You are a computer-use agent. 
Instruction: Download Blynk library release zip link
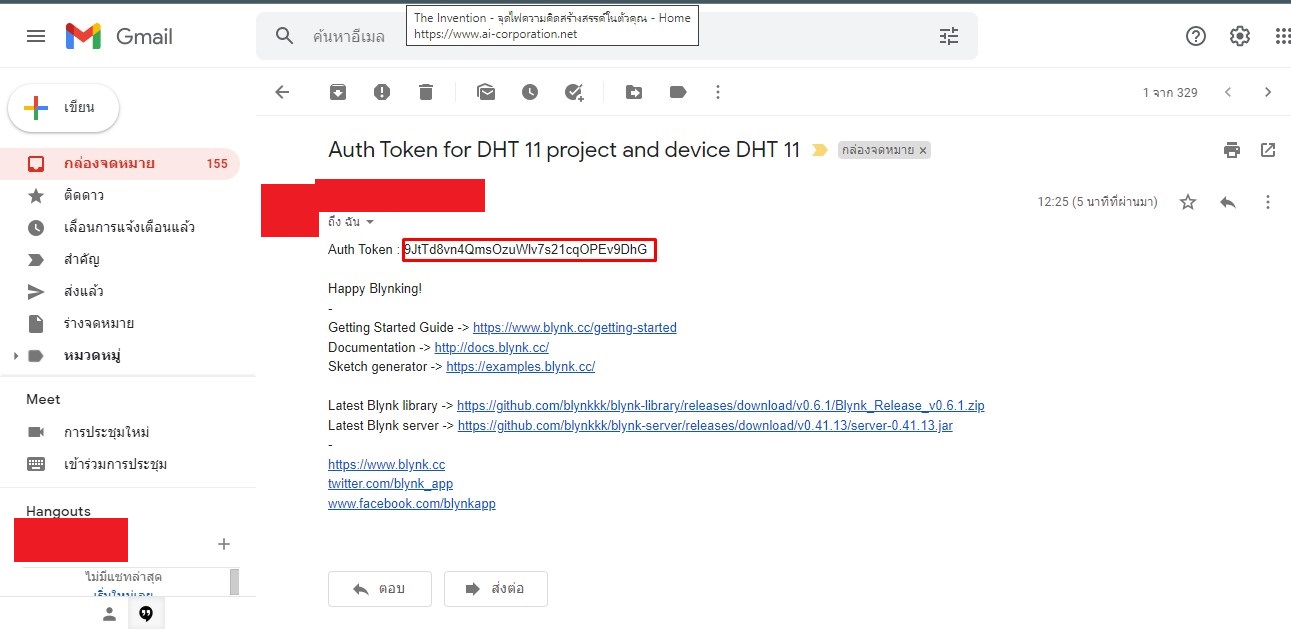click(721, 406)
